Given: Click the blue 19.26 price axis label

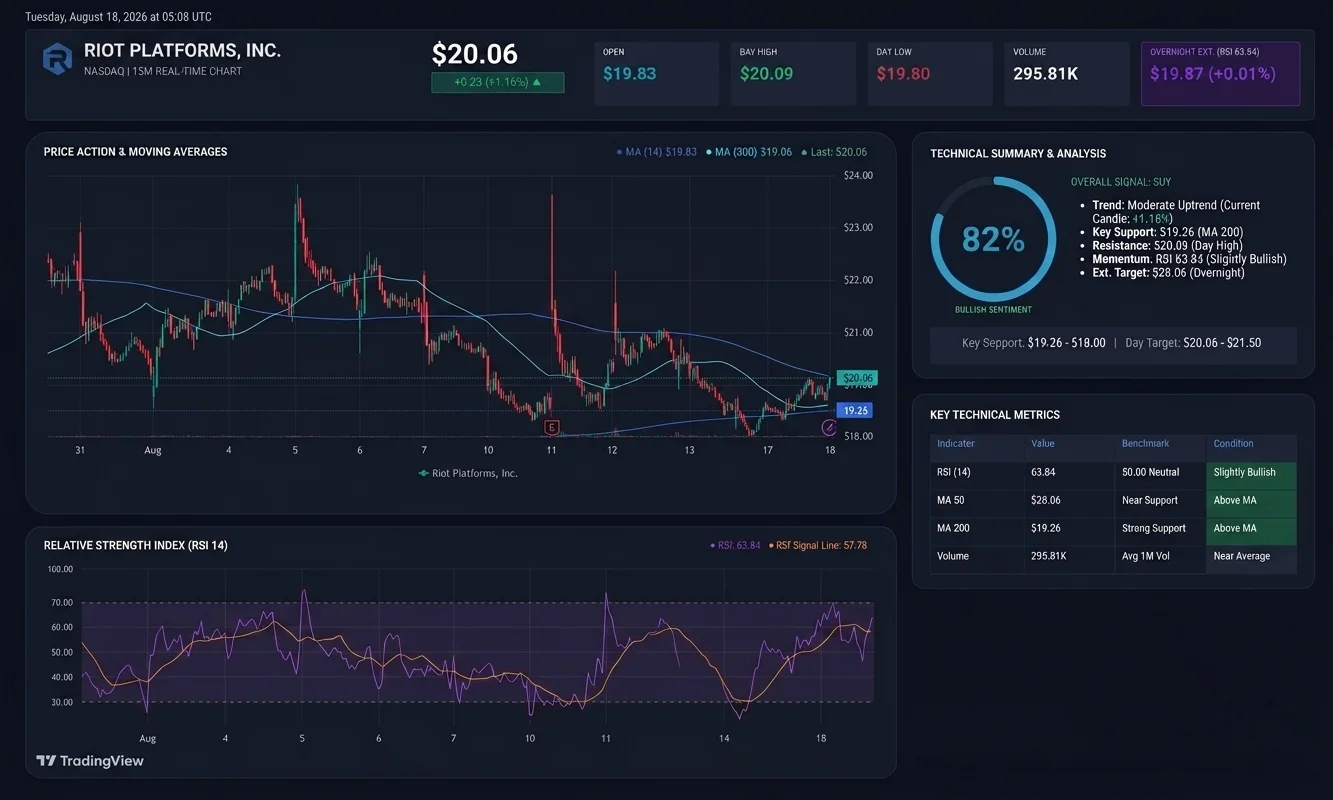Looking at the screenshot, I should (855, 410).
